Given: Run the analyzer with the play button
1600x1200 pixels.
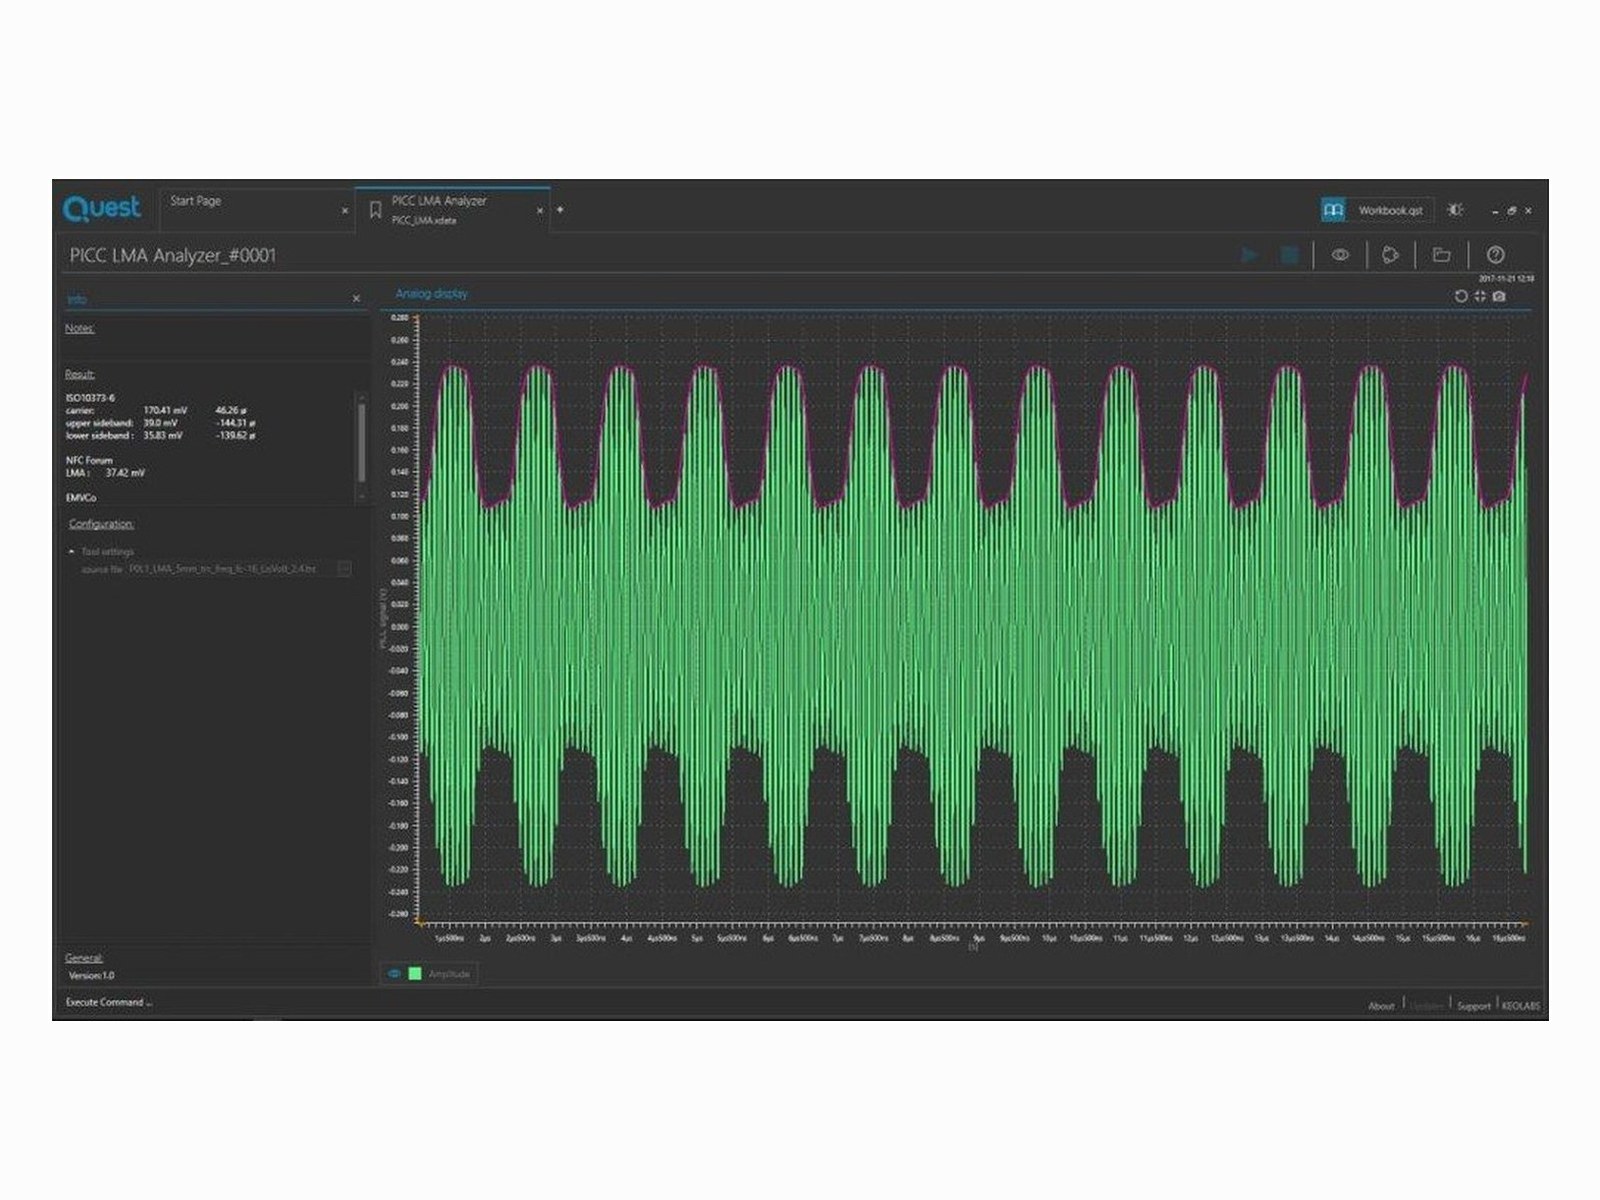Looking at the screenshot, I should pos(1249,255).
